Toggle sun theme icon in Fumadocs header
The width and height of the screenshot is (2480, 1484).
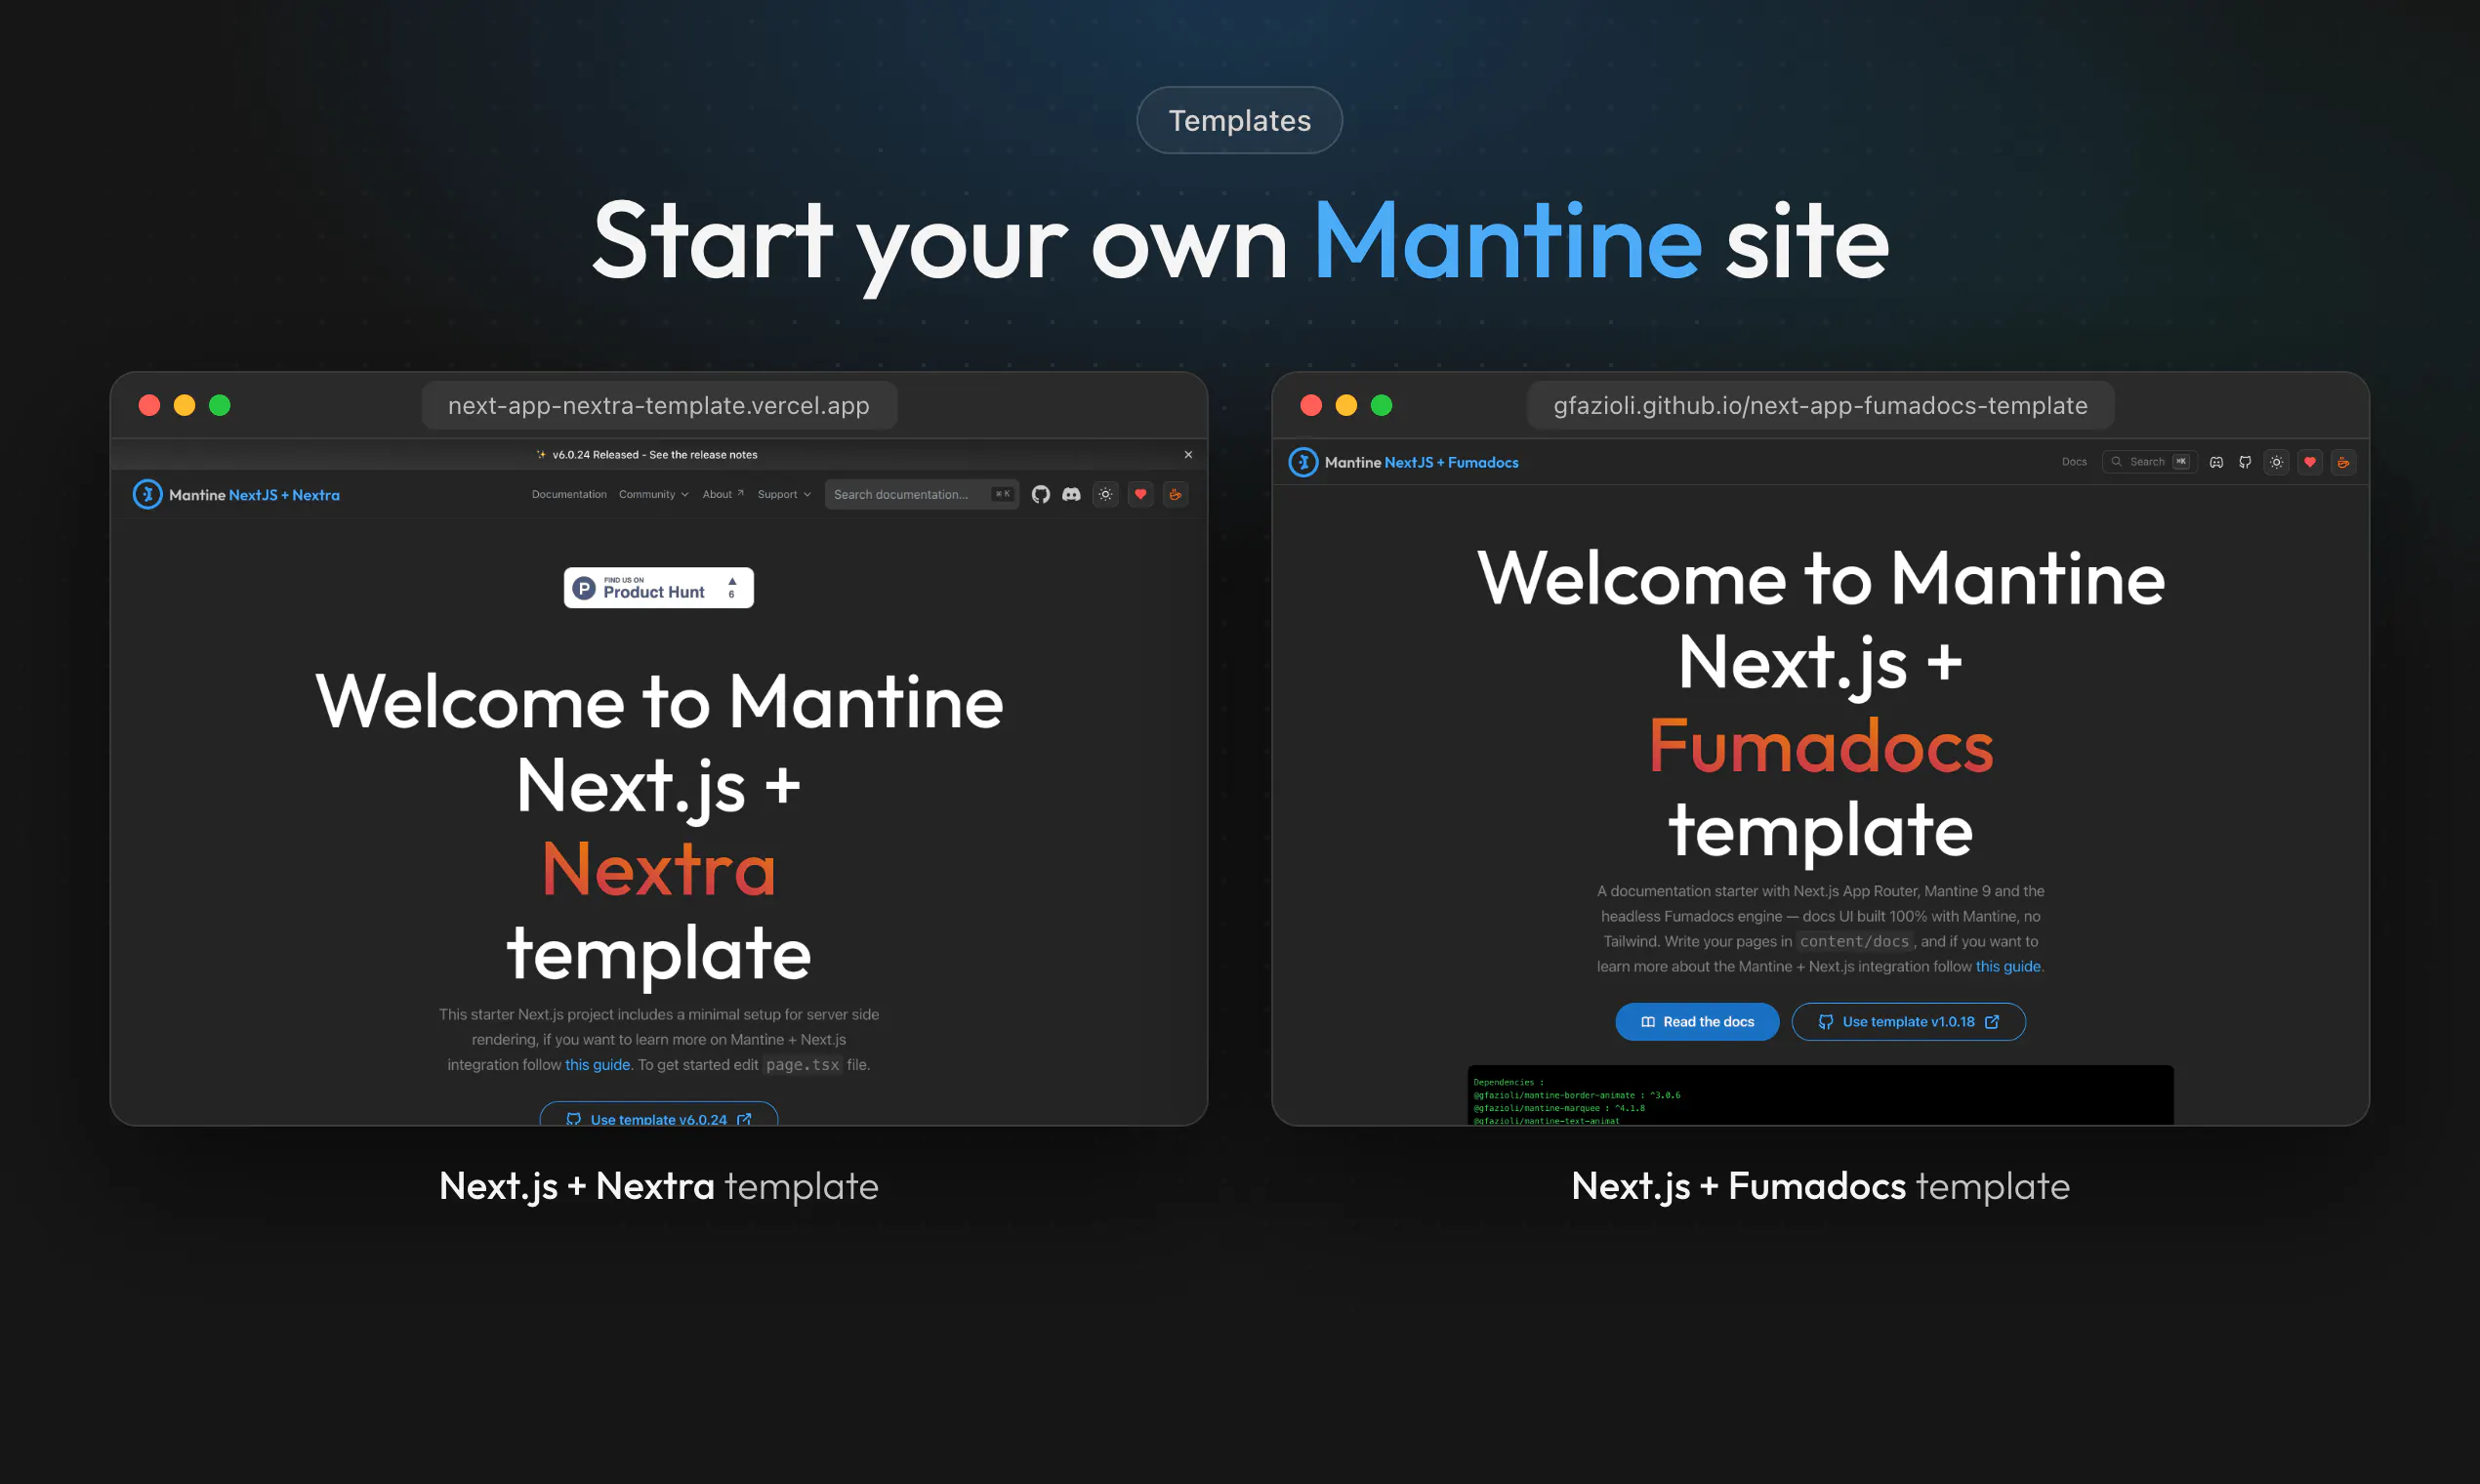[2276, 462]
